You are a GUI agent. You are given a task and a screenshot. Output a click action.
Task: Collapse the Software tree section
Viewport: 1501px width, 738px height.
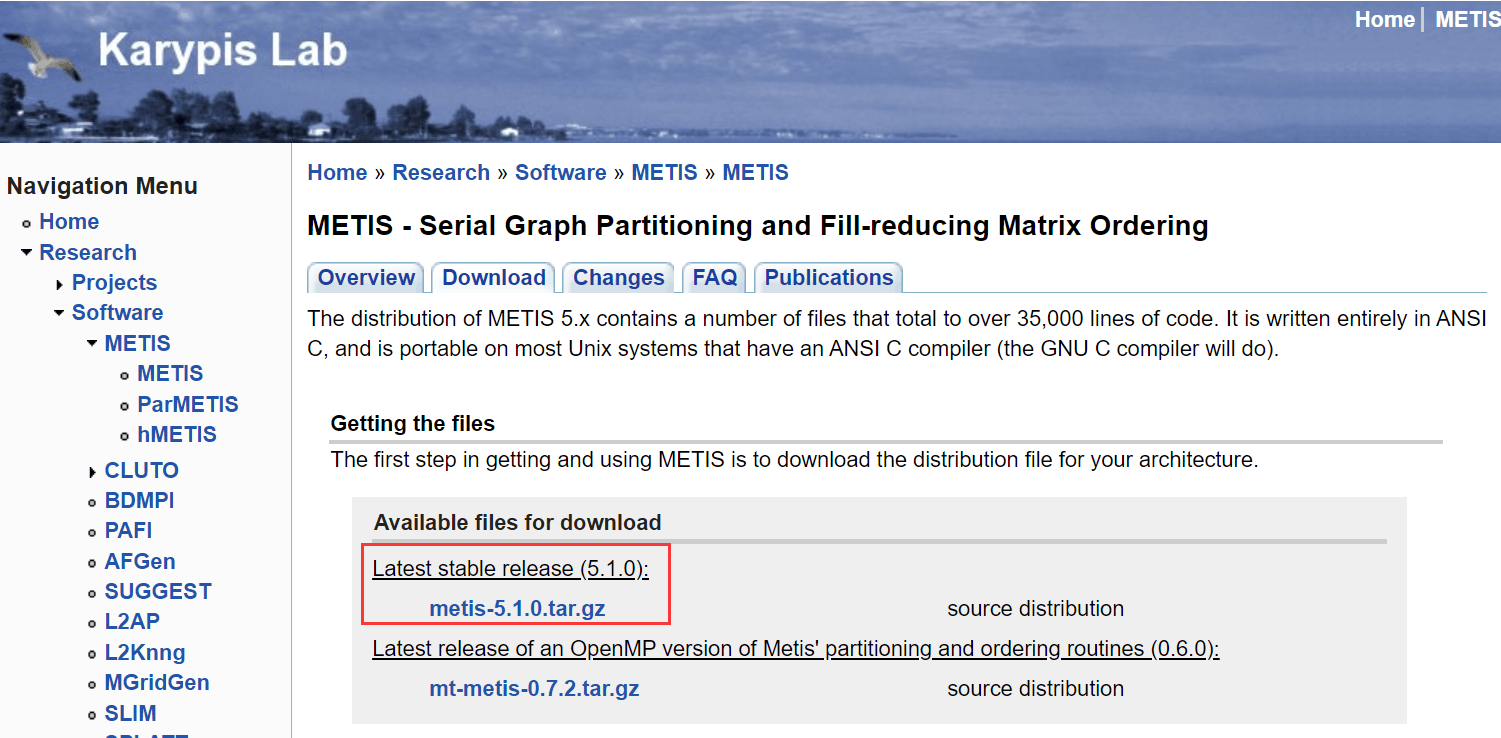click(59, 312)
